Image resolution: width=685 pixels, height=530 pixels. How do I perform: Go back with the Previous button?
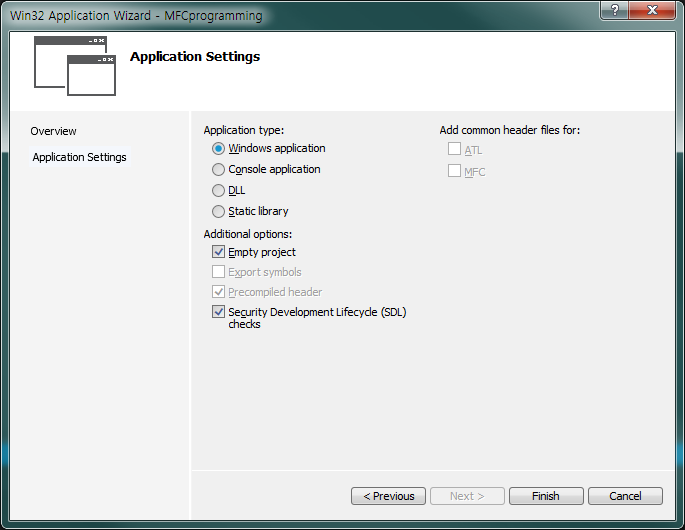point(388,496)
